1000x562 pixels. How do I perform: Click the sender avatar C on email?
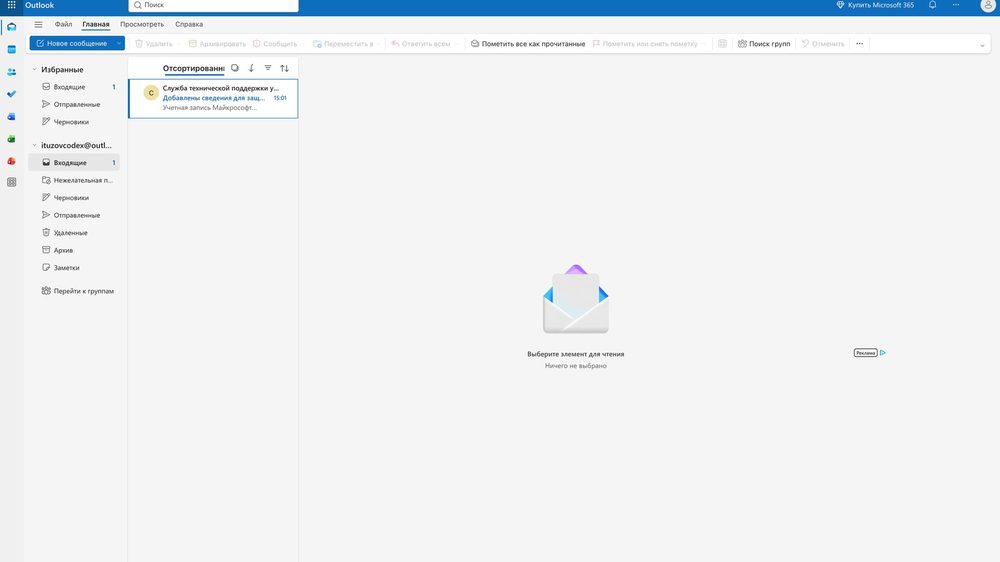[151, 92]
